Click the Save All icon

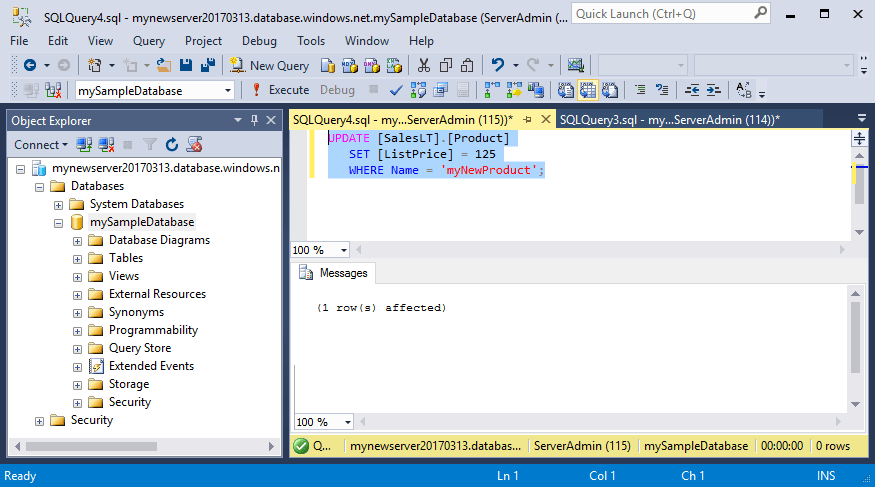(208, 66)
